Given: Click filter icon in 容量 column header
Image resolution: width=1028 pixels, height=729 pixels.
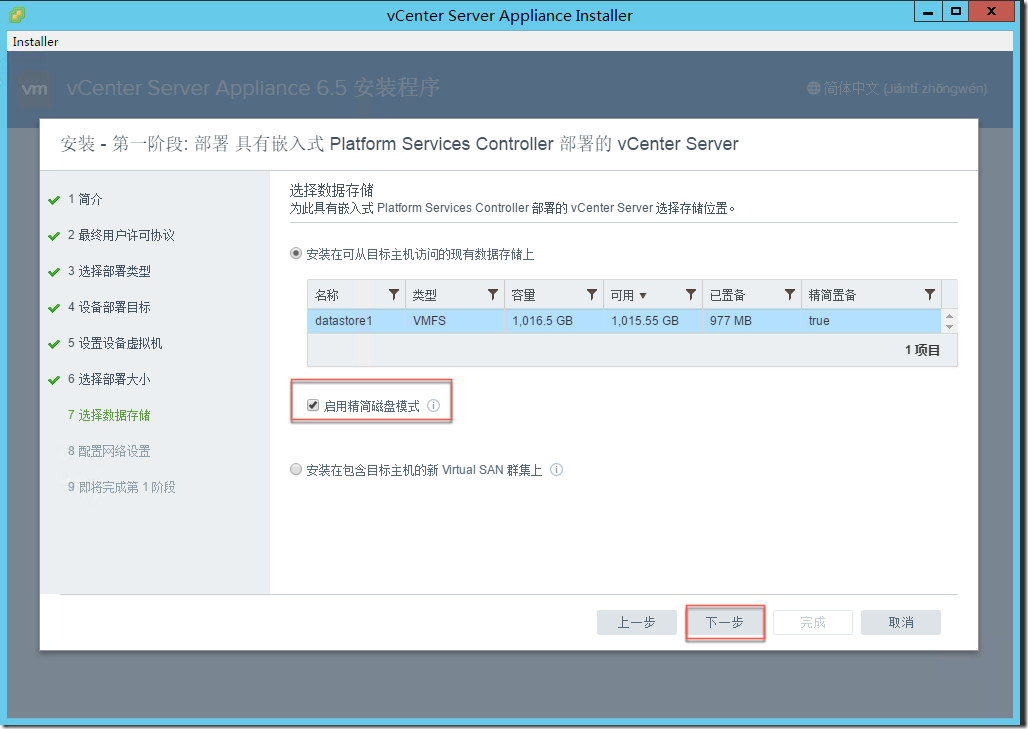Looking at the screenshot, I should click(591, 295).
